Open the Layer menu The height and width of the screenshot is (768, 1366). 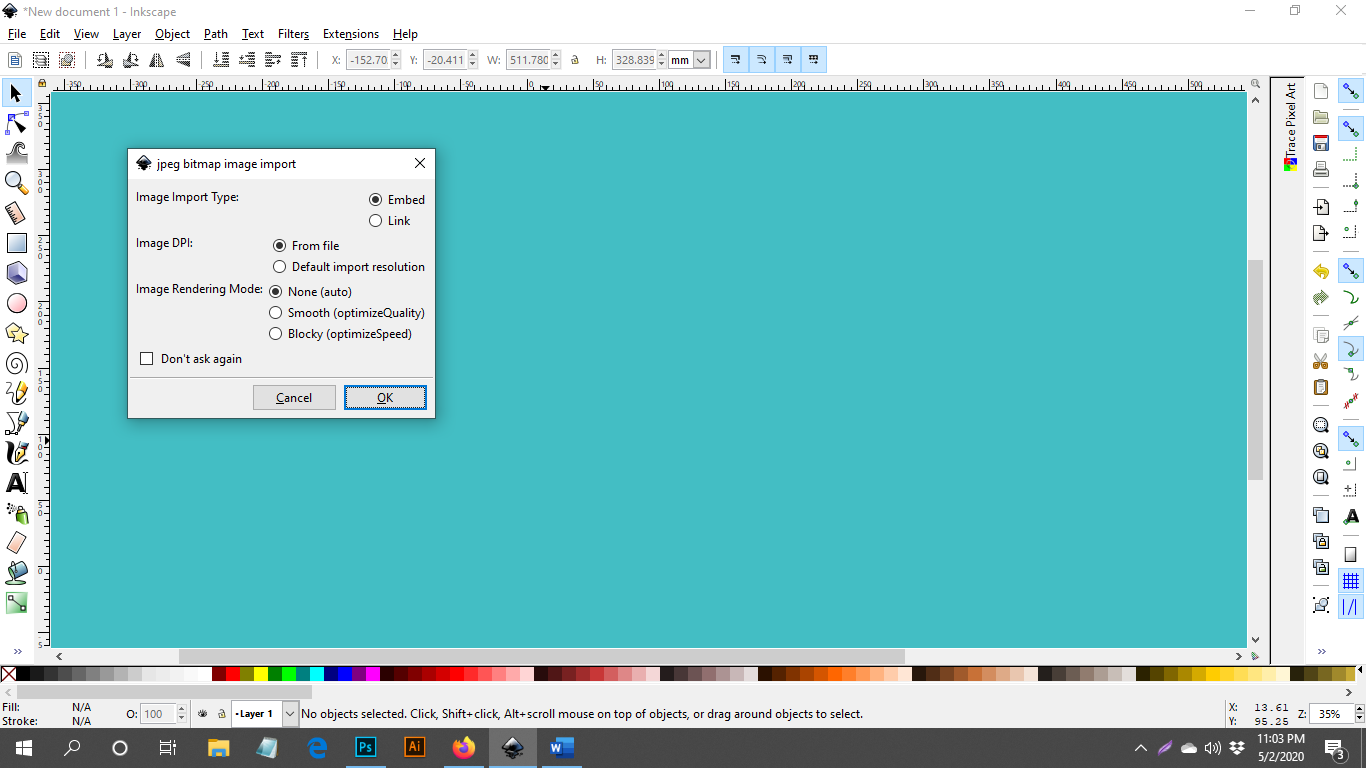tap(127, 34)
